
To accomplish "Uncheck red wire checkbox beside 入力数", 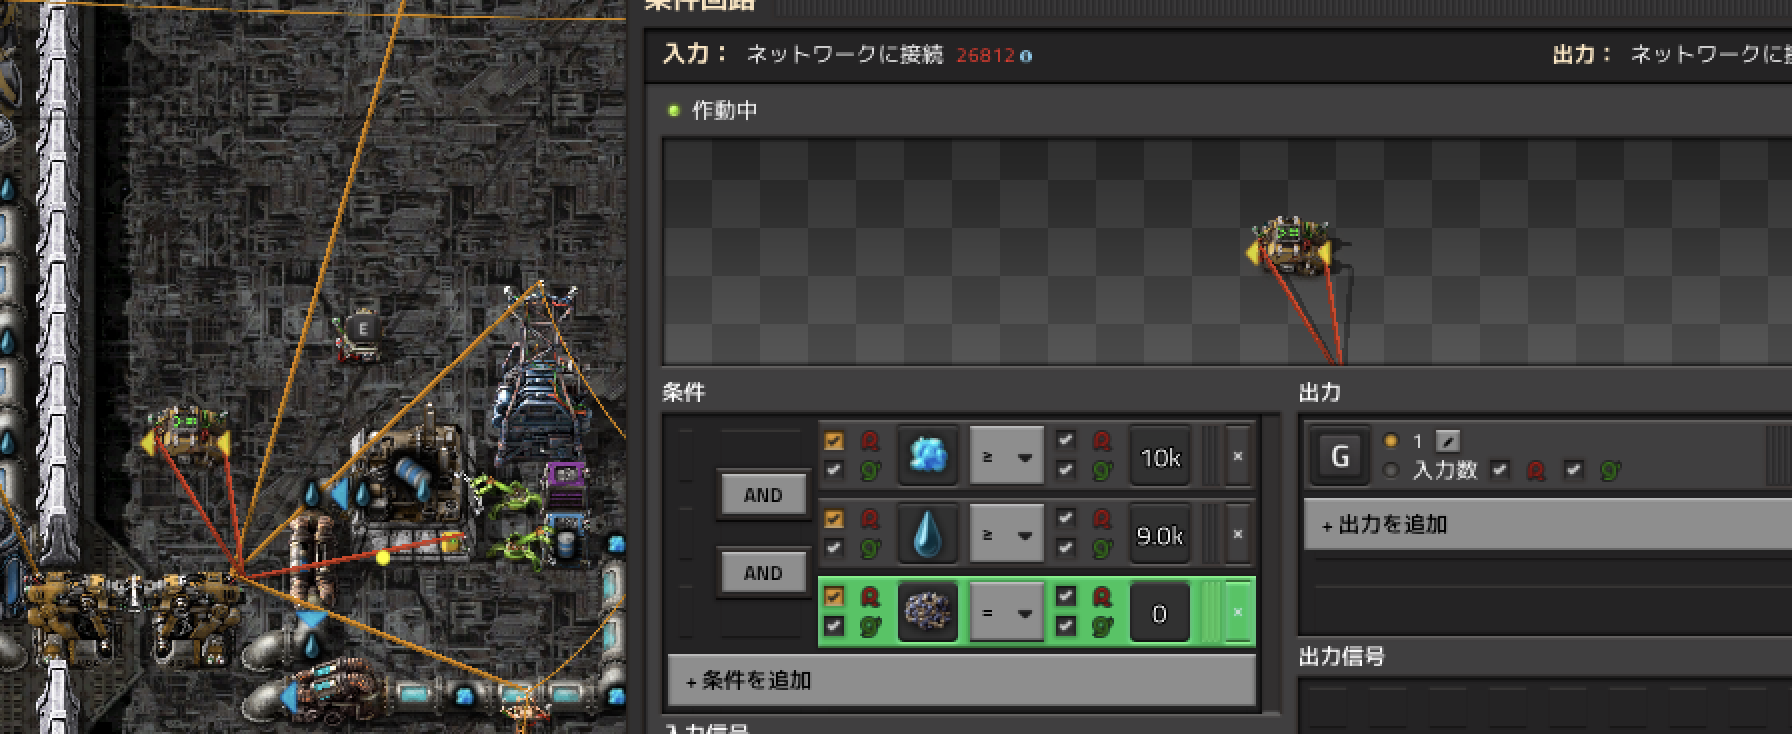I will pos(1499,470).
